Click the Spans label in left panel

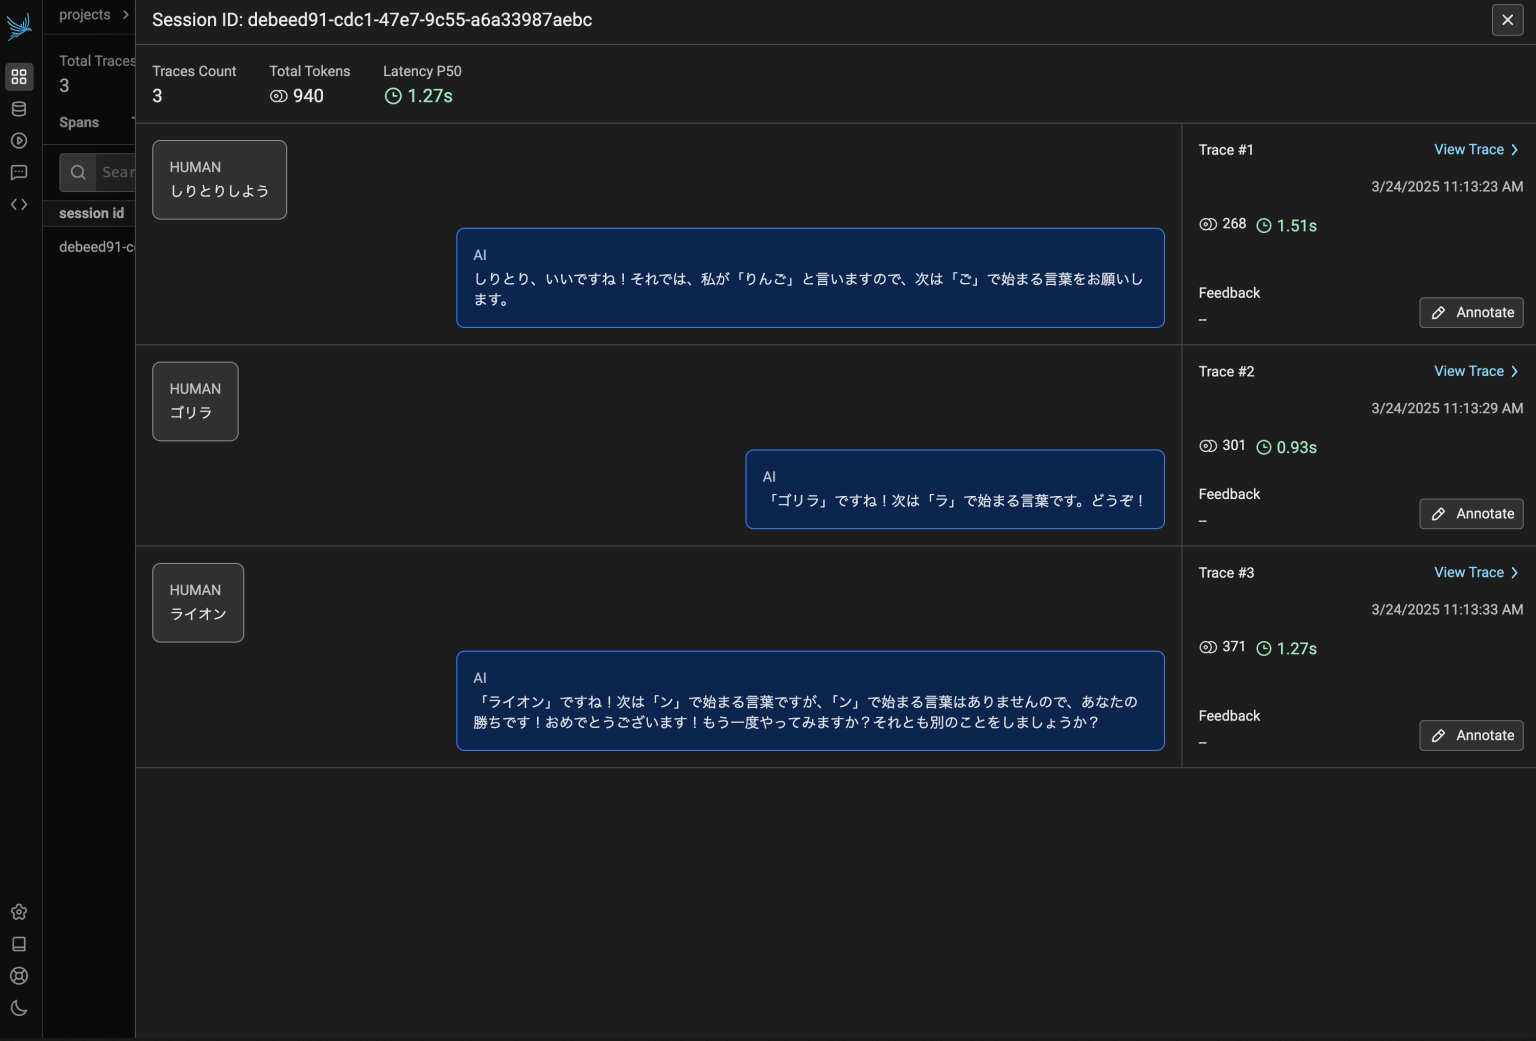coord(79,122)
